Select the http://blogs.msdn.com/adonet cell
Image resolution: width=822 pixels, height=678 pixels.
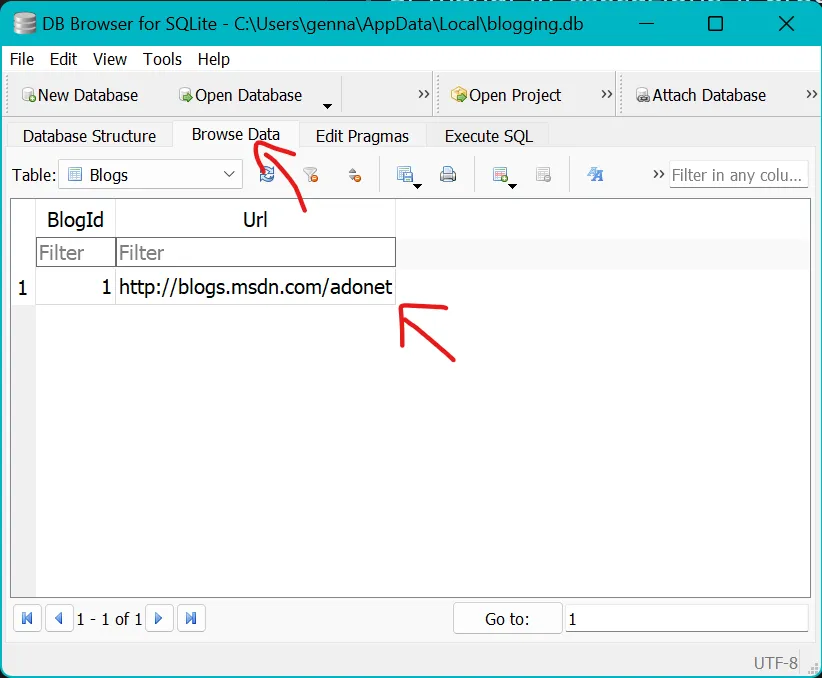tap(255, 287)
